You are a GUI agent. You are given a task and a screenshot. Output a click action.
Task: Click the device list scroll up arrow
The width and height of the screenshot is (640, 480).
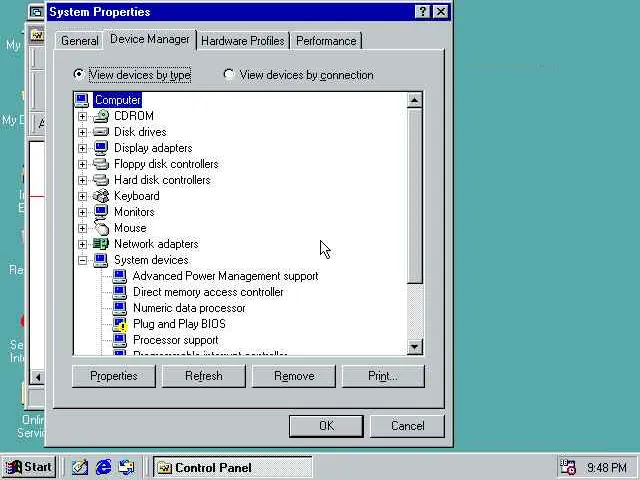click(414, 100)
